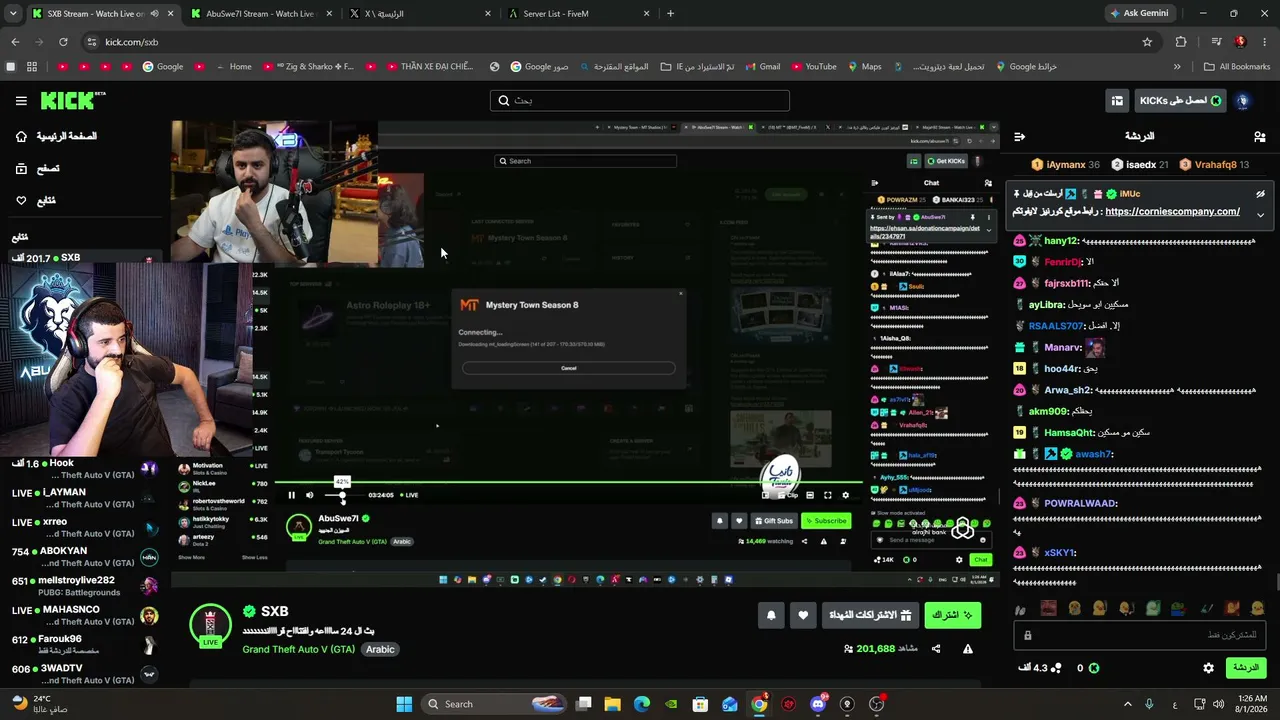
Task: Focus the Kick search box
Action: pyautogui.click(x=640, y=100)
